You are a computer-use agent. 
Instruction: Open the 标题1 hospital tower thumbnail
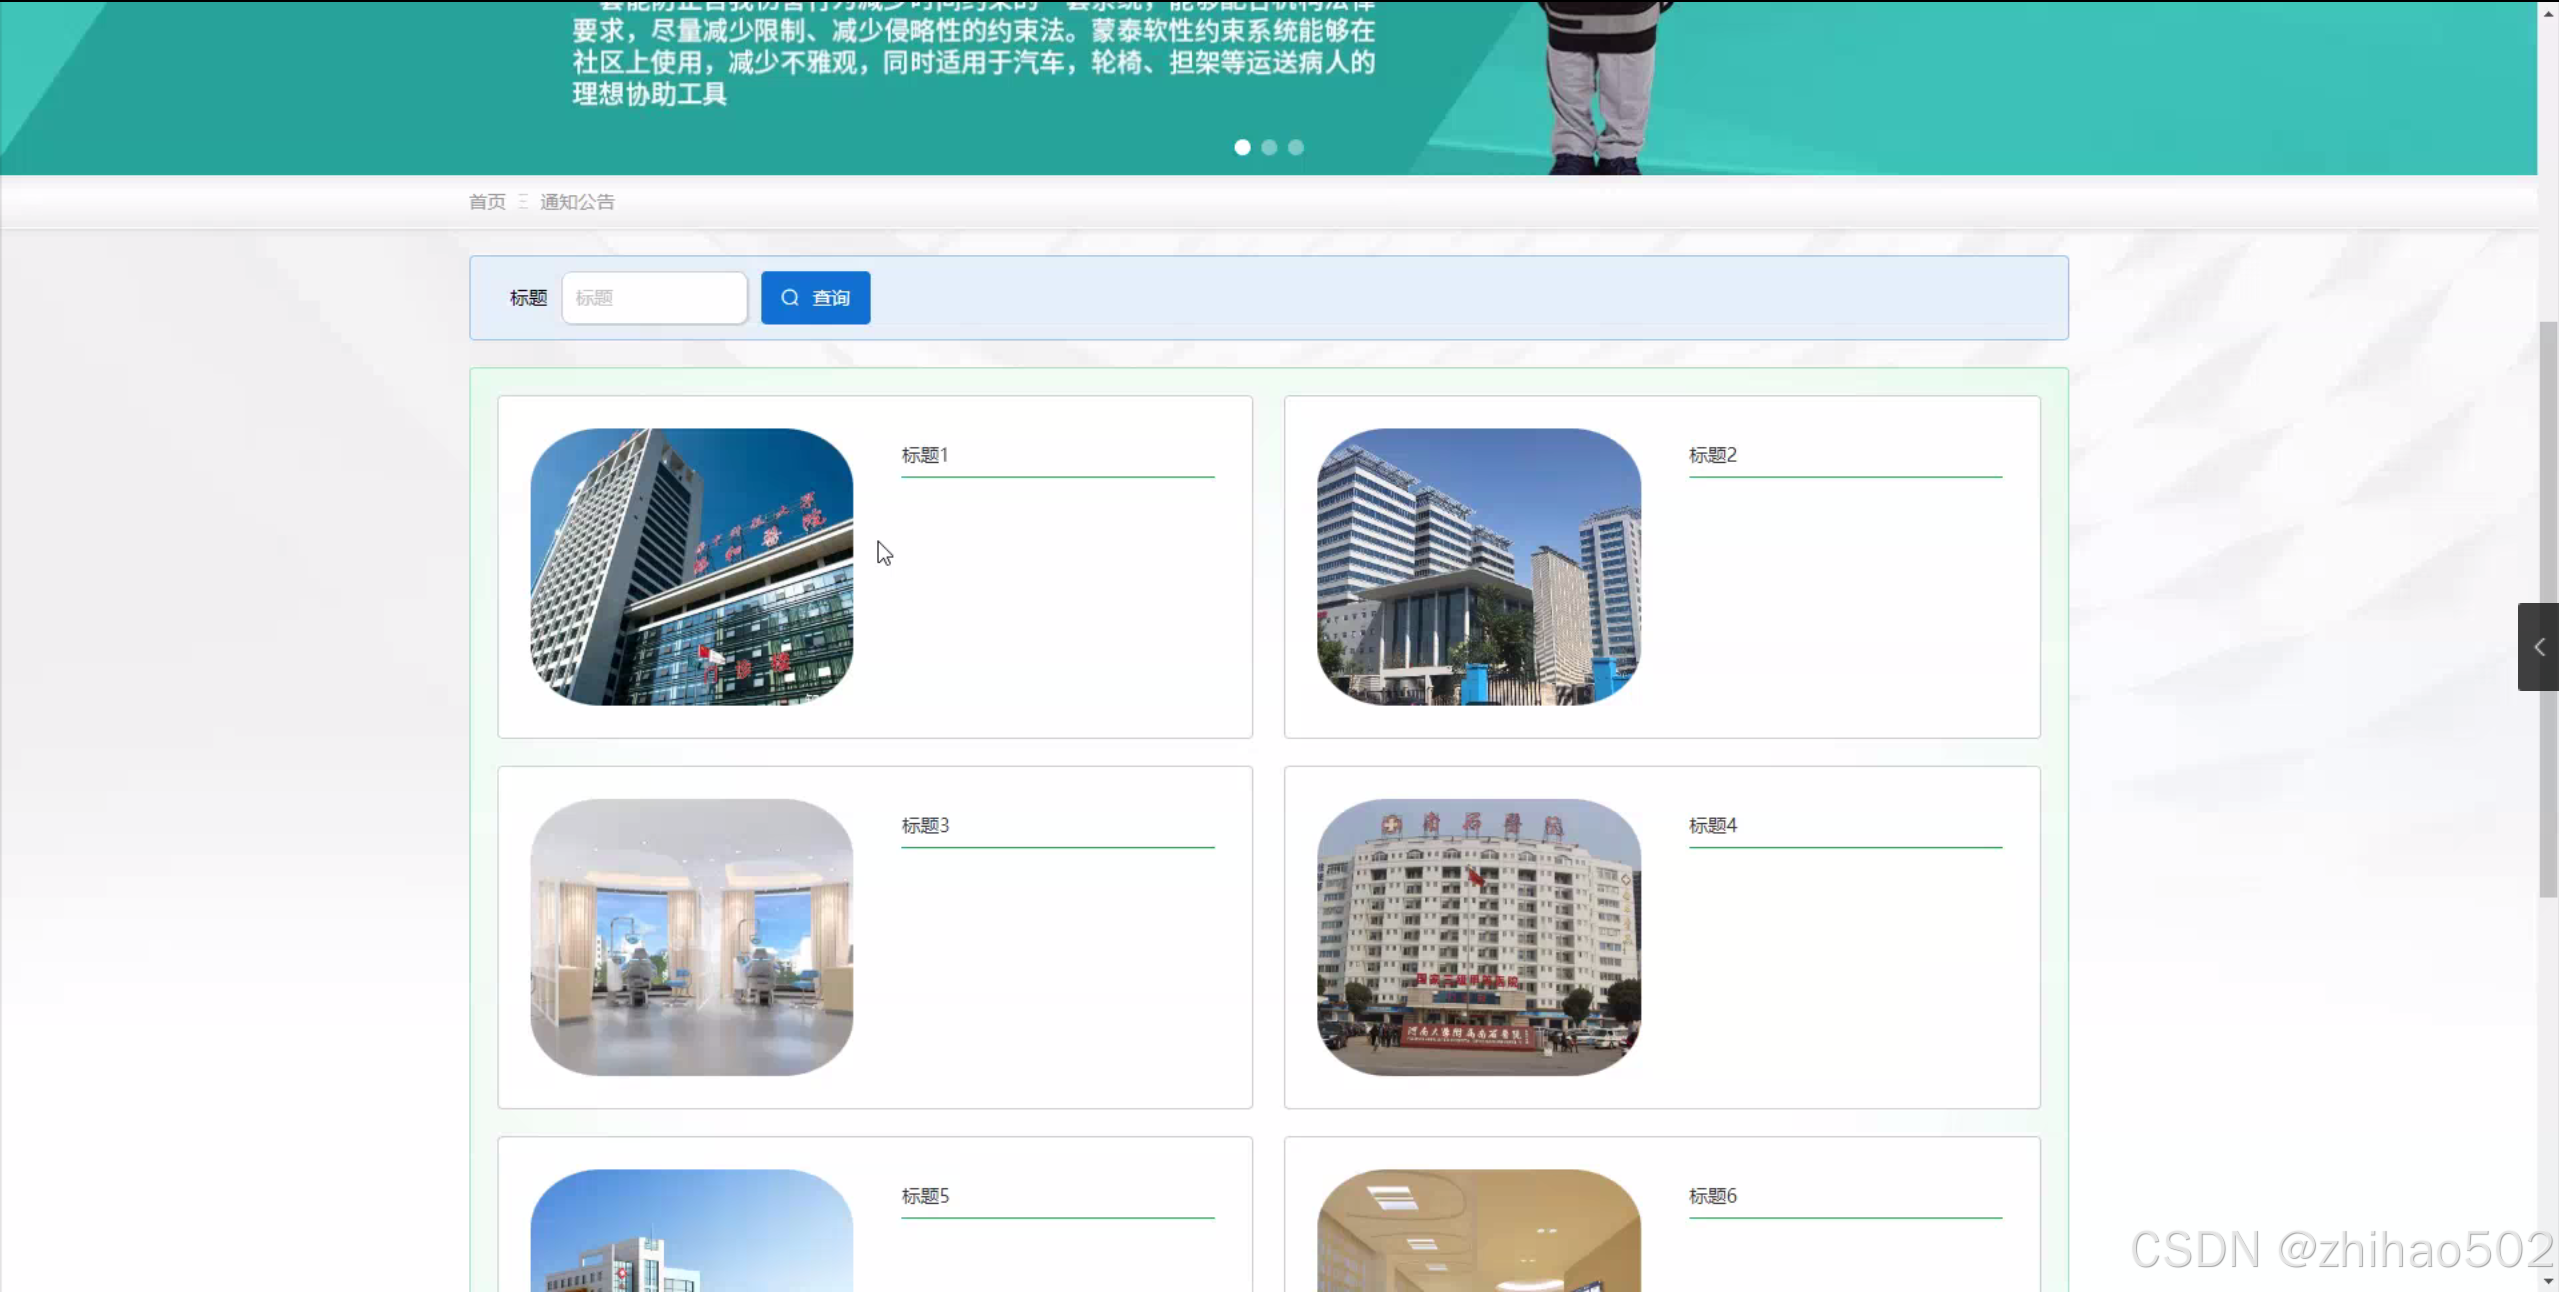pos(691,567)
